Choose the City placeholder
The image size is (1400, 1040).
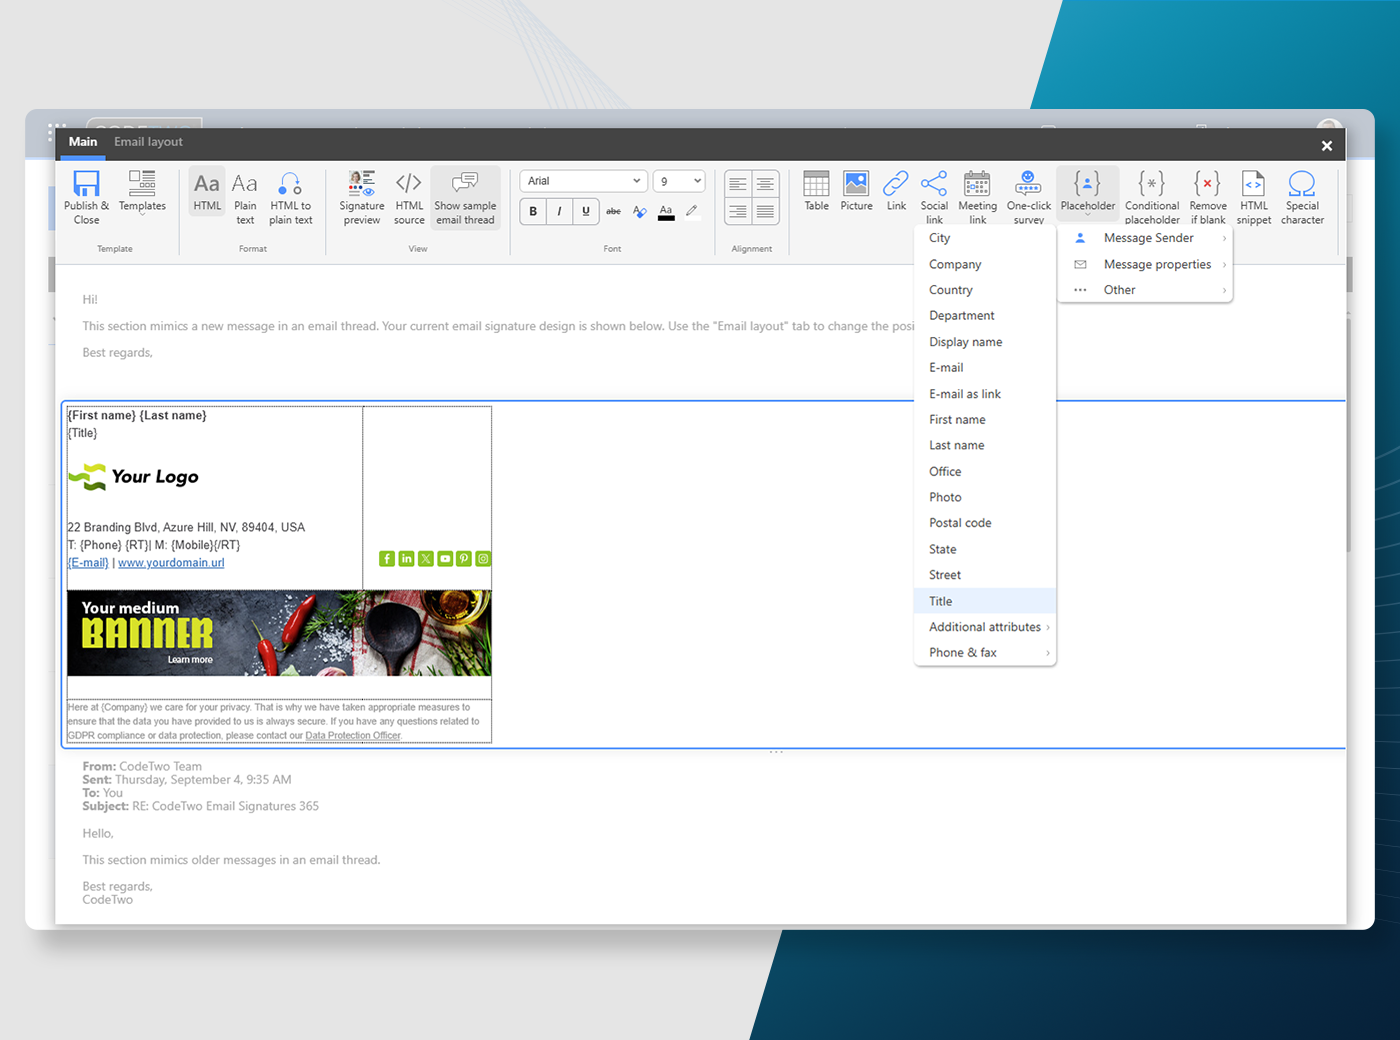click(x=985, y=238)
